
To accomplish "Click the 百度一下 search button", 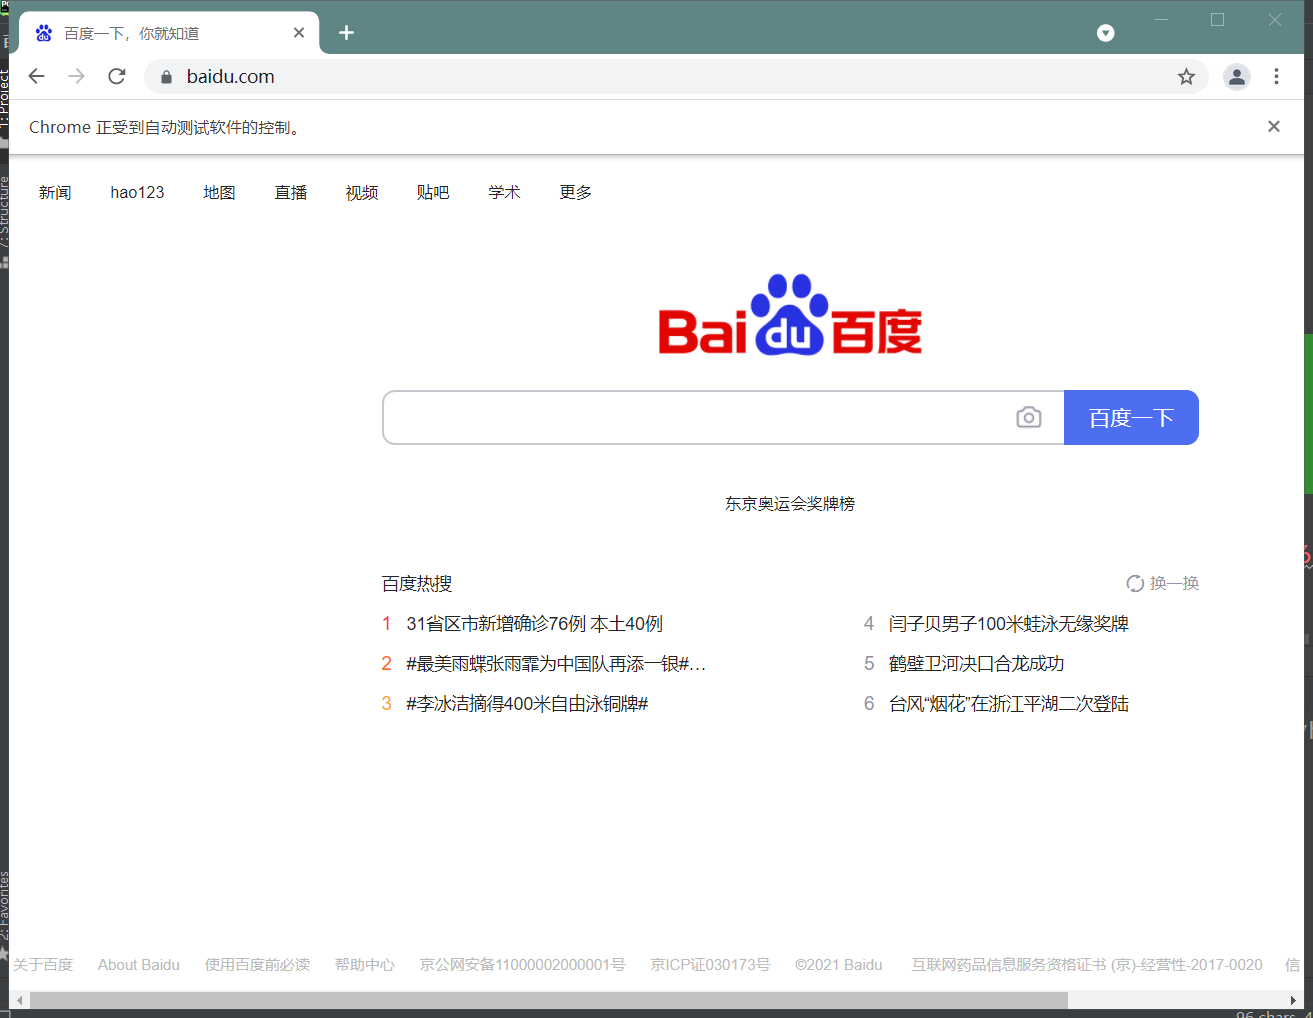I will (x=1131, y=417).
